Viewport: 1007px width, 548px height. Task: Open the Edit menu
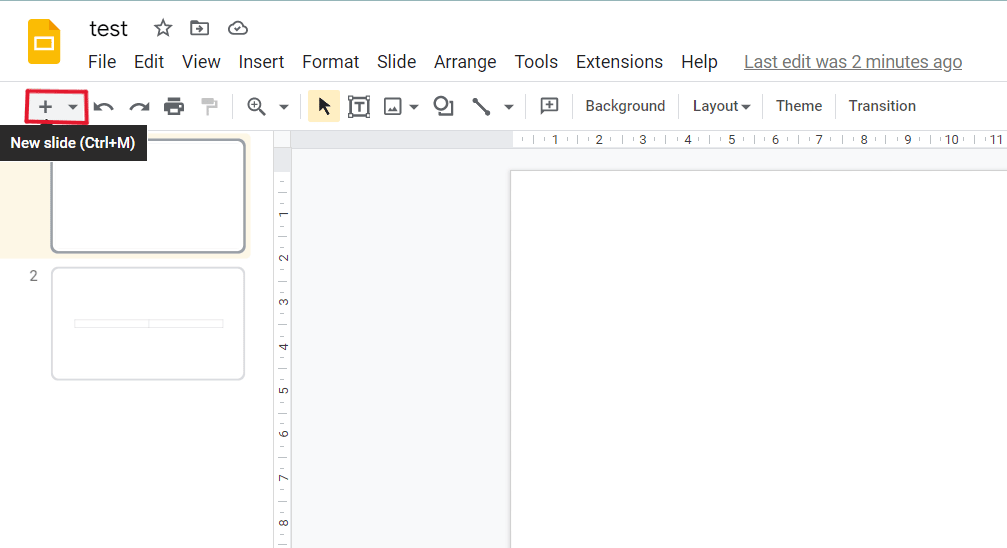pyautogui.click(x=149, y=62)
